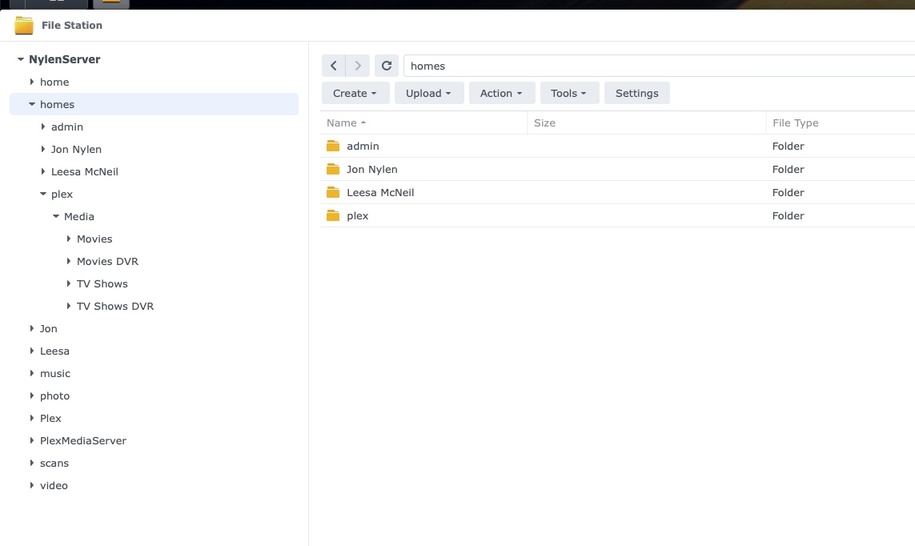Select music shared folder in the tree
The width and height of the screenshot is (915, 546).
[55, 373]
